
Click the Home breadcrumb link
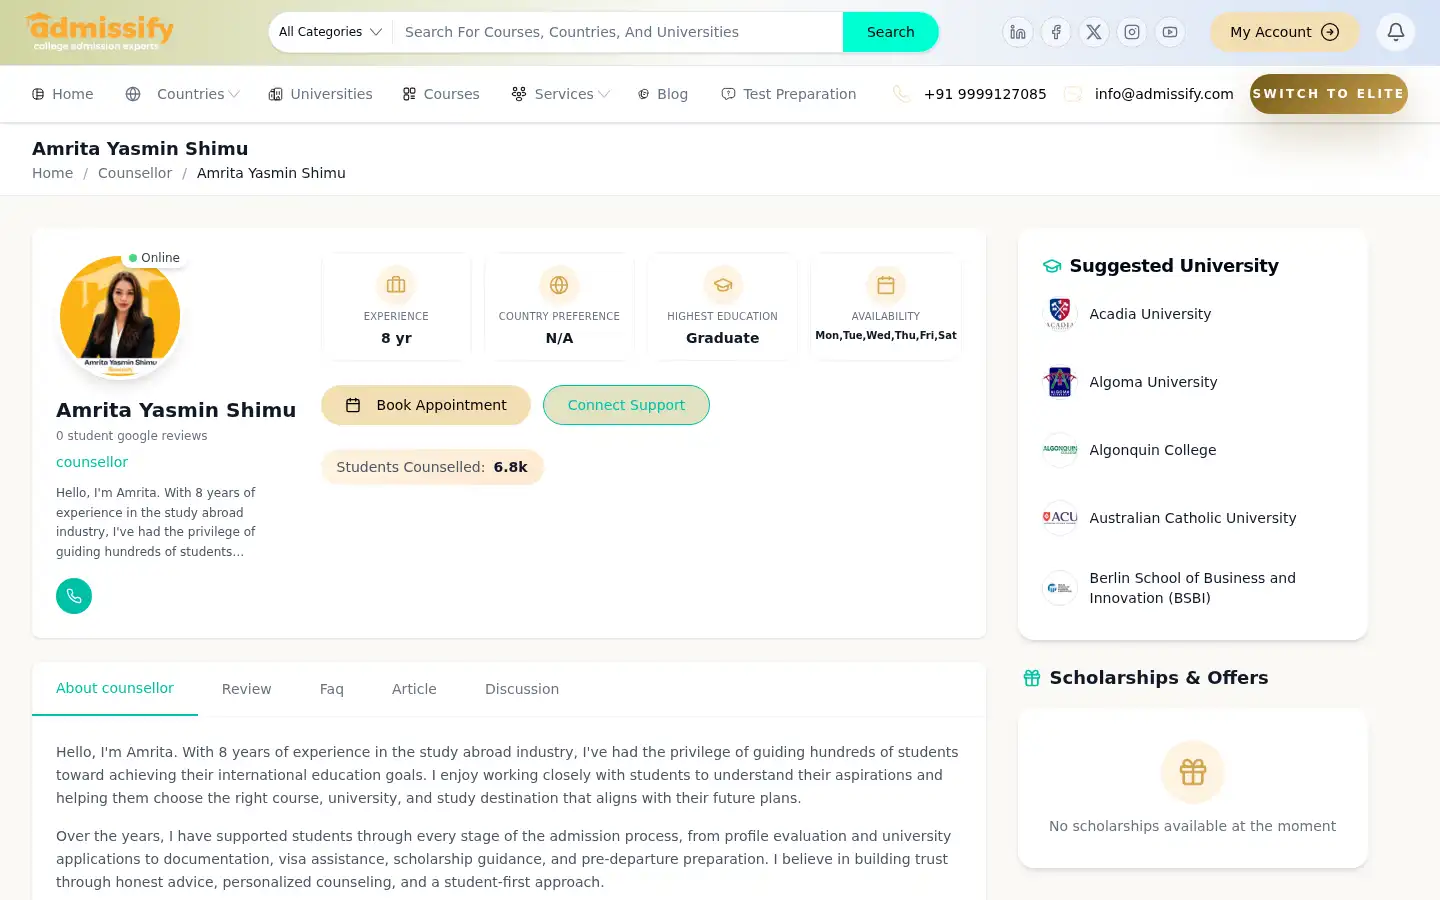click(x=52, y=173)
